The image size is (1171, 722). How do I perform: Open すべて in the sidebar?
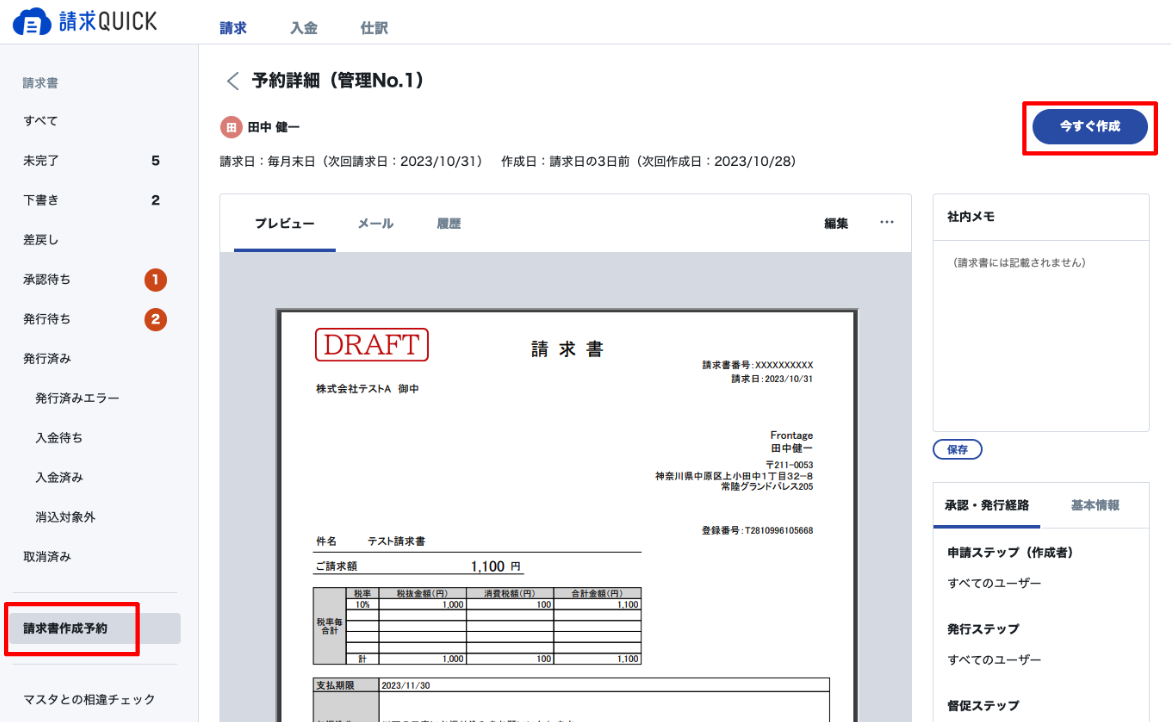[x=40, y=121]
